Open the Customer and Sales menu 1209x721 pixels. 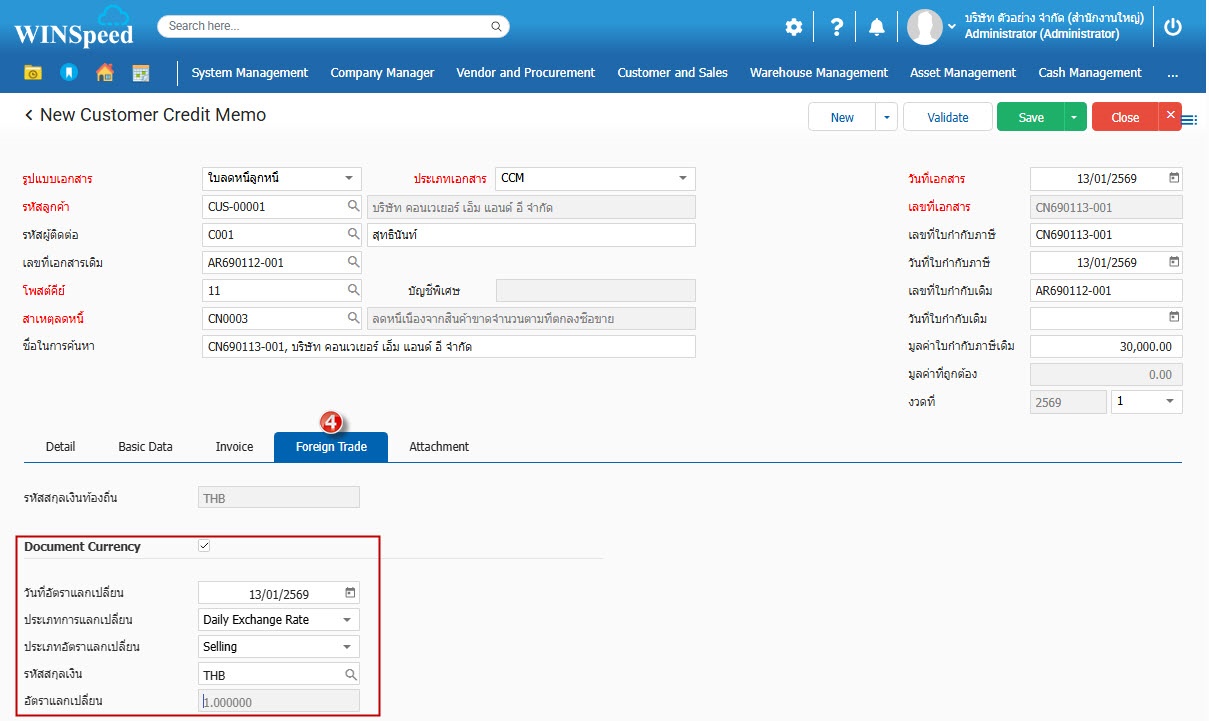coord(672,73)
